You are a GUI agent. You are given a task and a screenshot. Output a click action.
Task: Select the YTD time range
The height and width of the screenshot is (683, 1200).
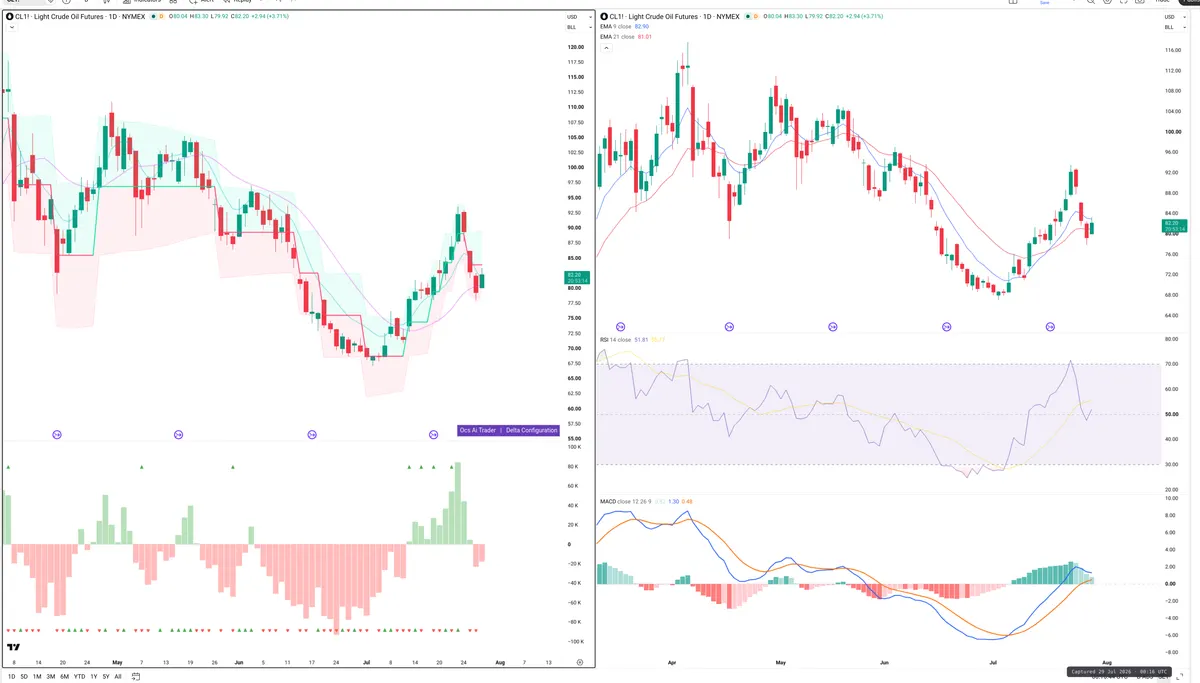click(x=79, y=676)
